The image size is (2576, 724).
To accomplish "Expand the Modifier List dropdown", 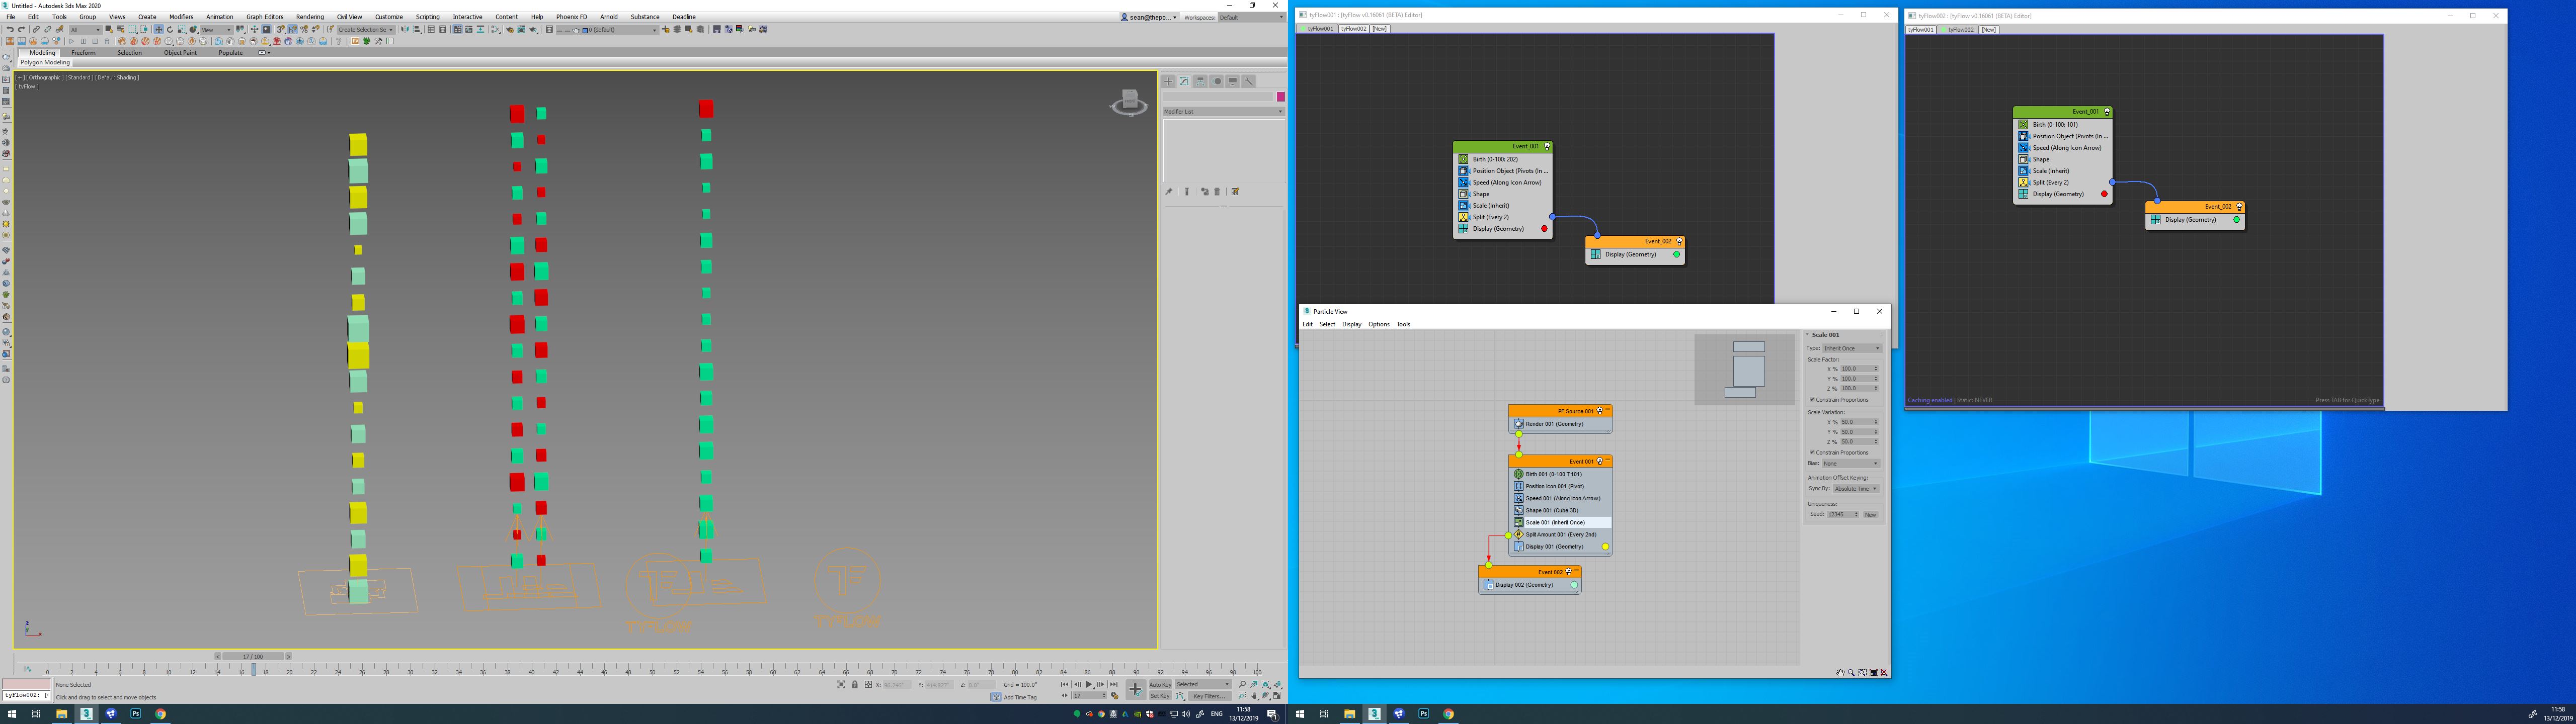I will (1223, 111).
